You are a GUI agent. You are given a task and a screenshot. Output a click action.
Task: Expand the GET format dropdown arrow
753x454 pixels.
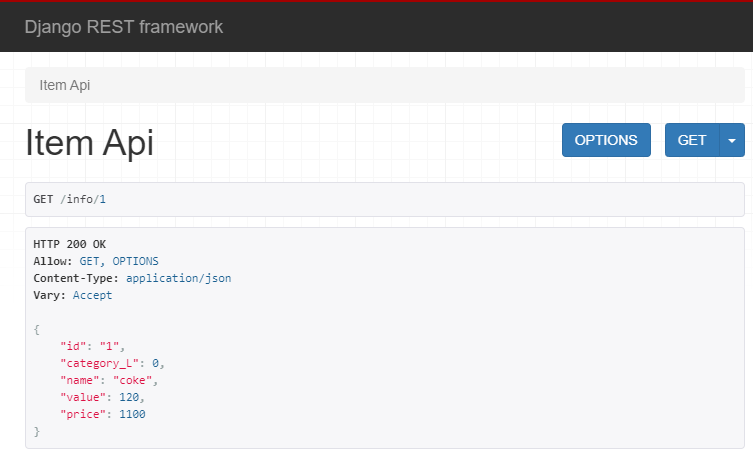732,140
